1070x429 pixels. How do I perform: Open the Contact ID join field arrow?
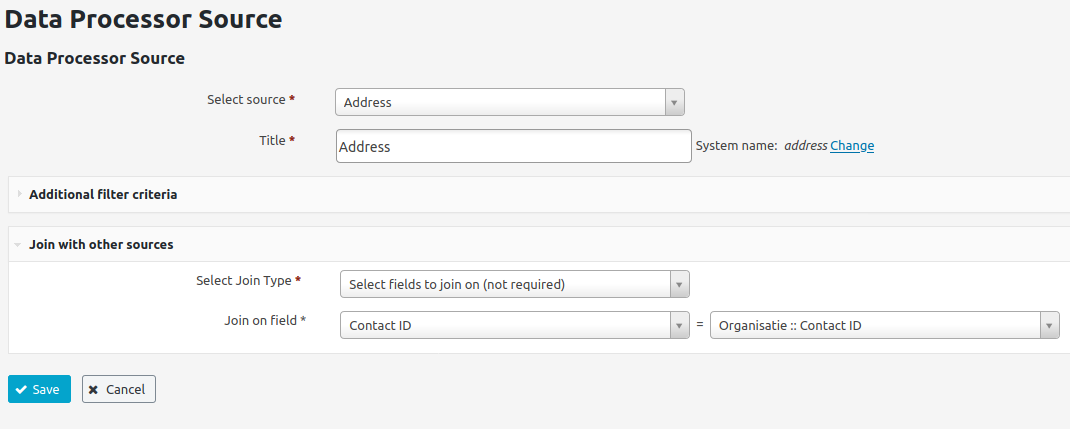pyautogui.click(x=680, y=325)
